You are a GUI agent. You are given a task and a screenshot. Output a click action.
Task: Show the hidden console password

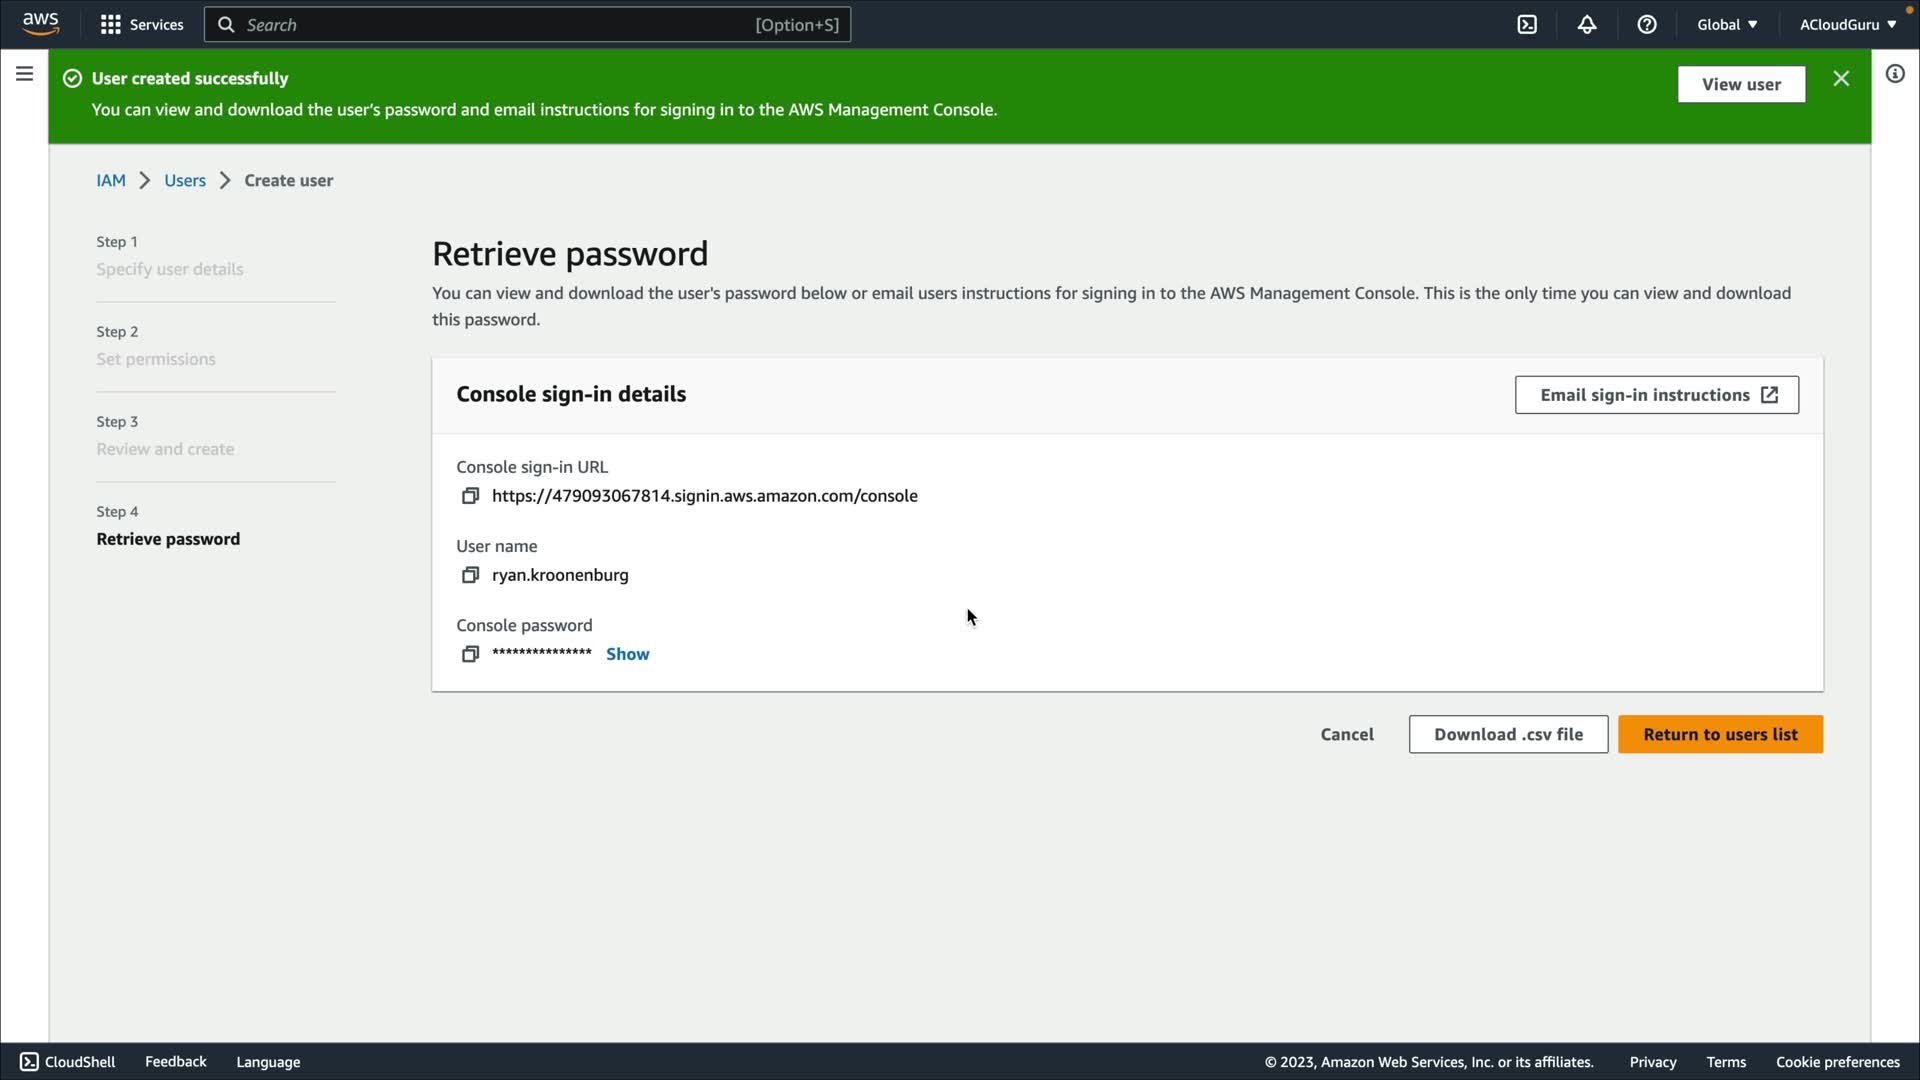(627, 654)
